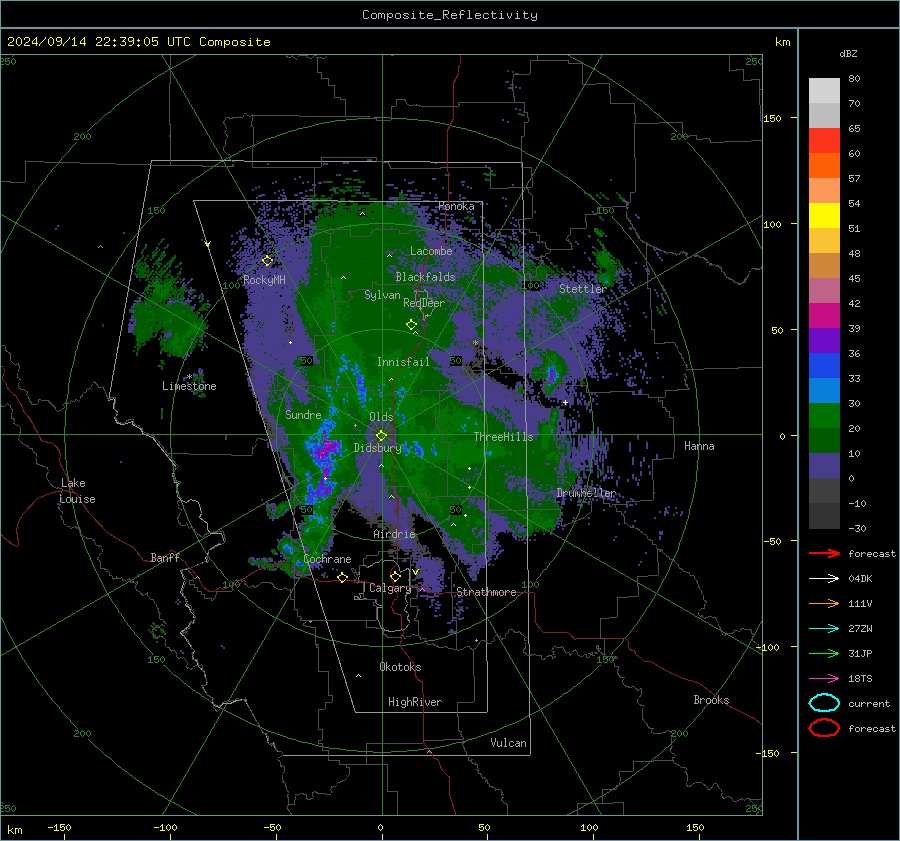Click the Lacombe city label
Screen dimensions: 900x841
click(x=431, y=251)
